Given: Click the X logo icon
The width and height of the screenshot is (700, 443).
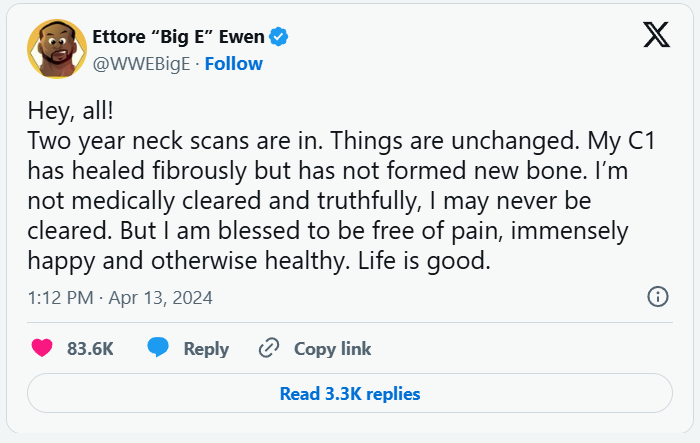Looking at the screenshot, I should [656, 36].
